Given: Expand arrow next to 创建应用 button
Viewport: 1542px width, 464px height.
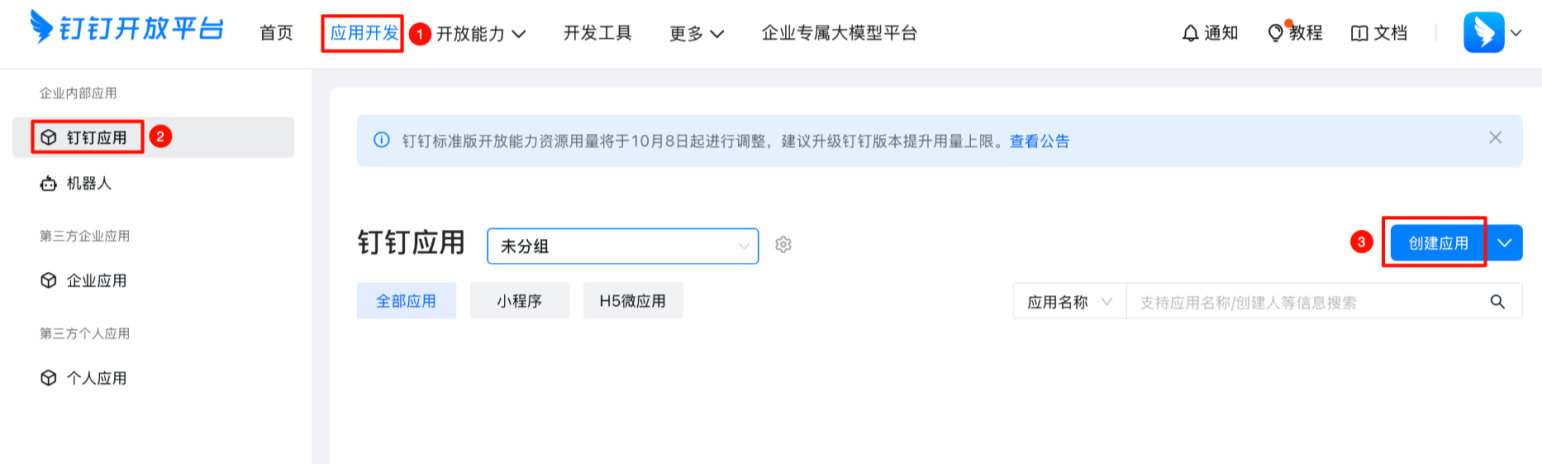Looking at the screenshot, I should [x=1506, y=242].
